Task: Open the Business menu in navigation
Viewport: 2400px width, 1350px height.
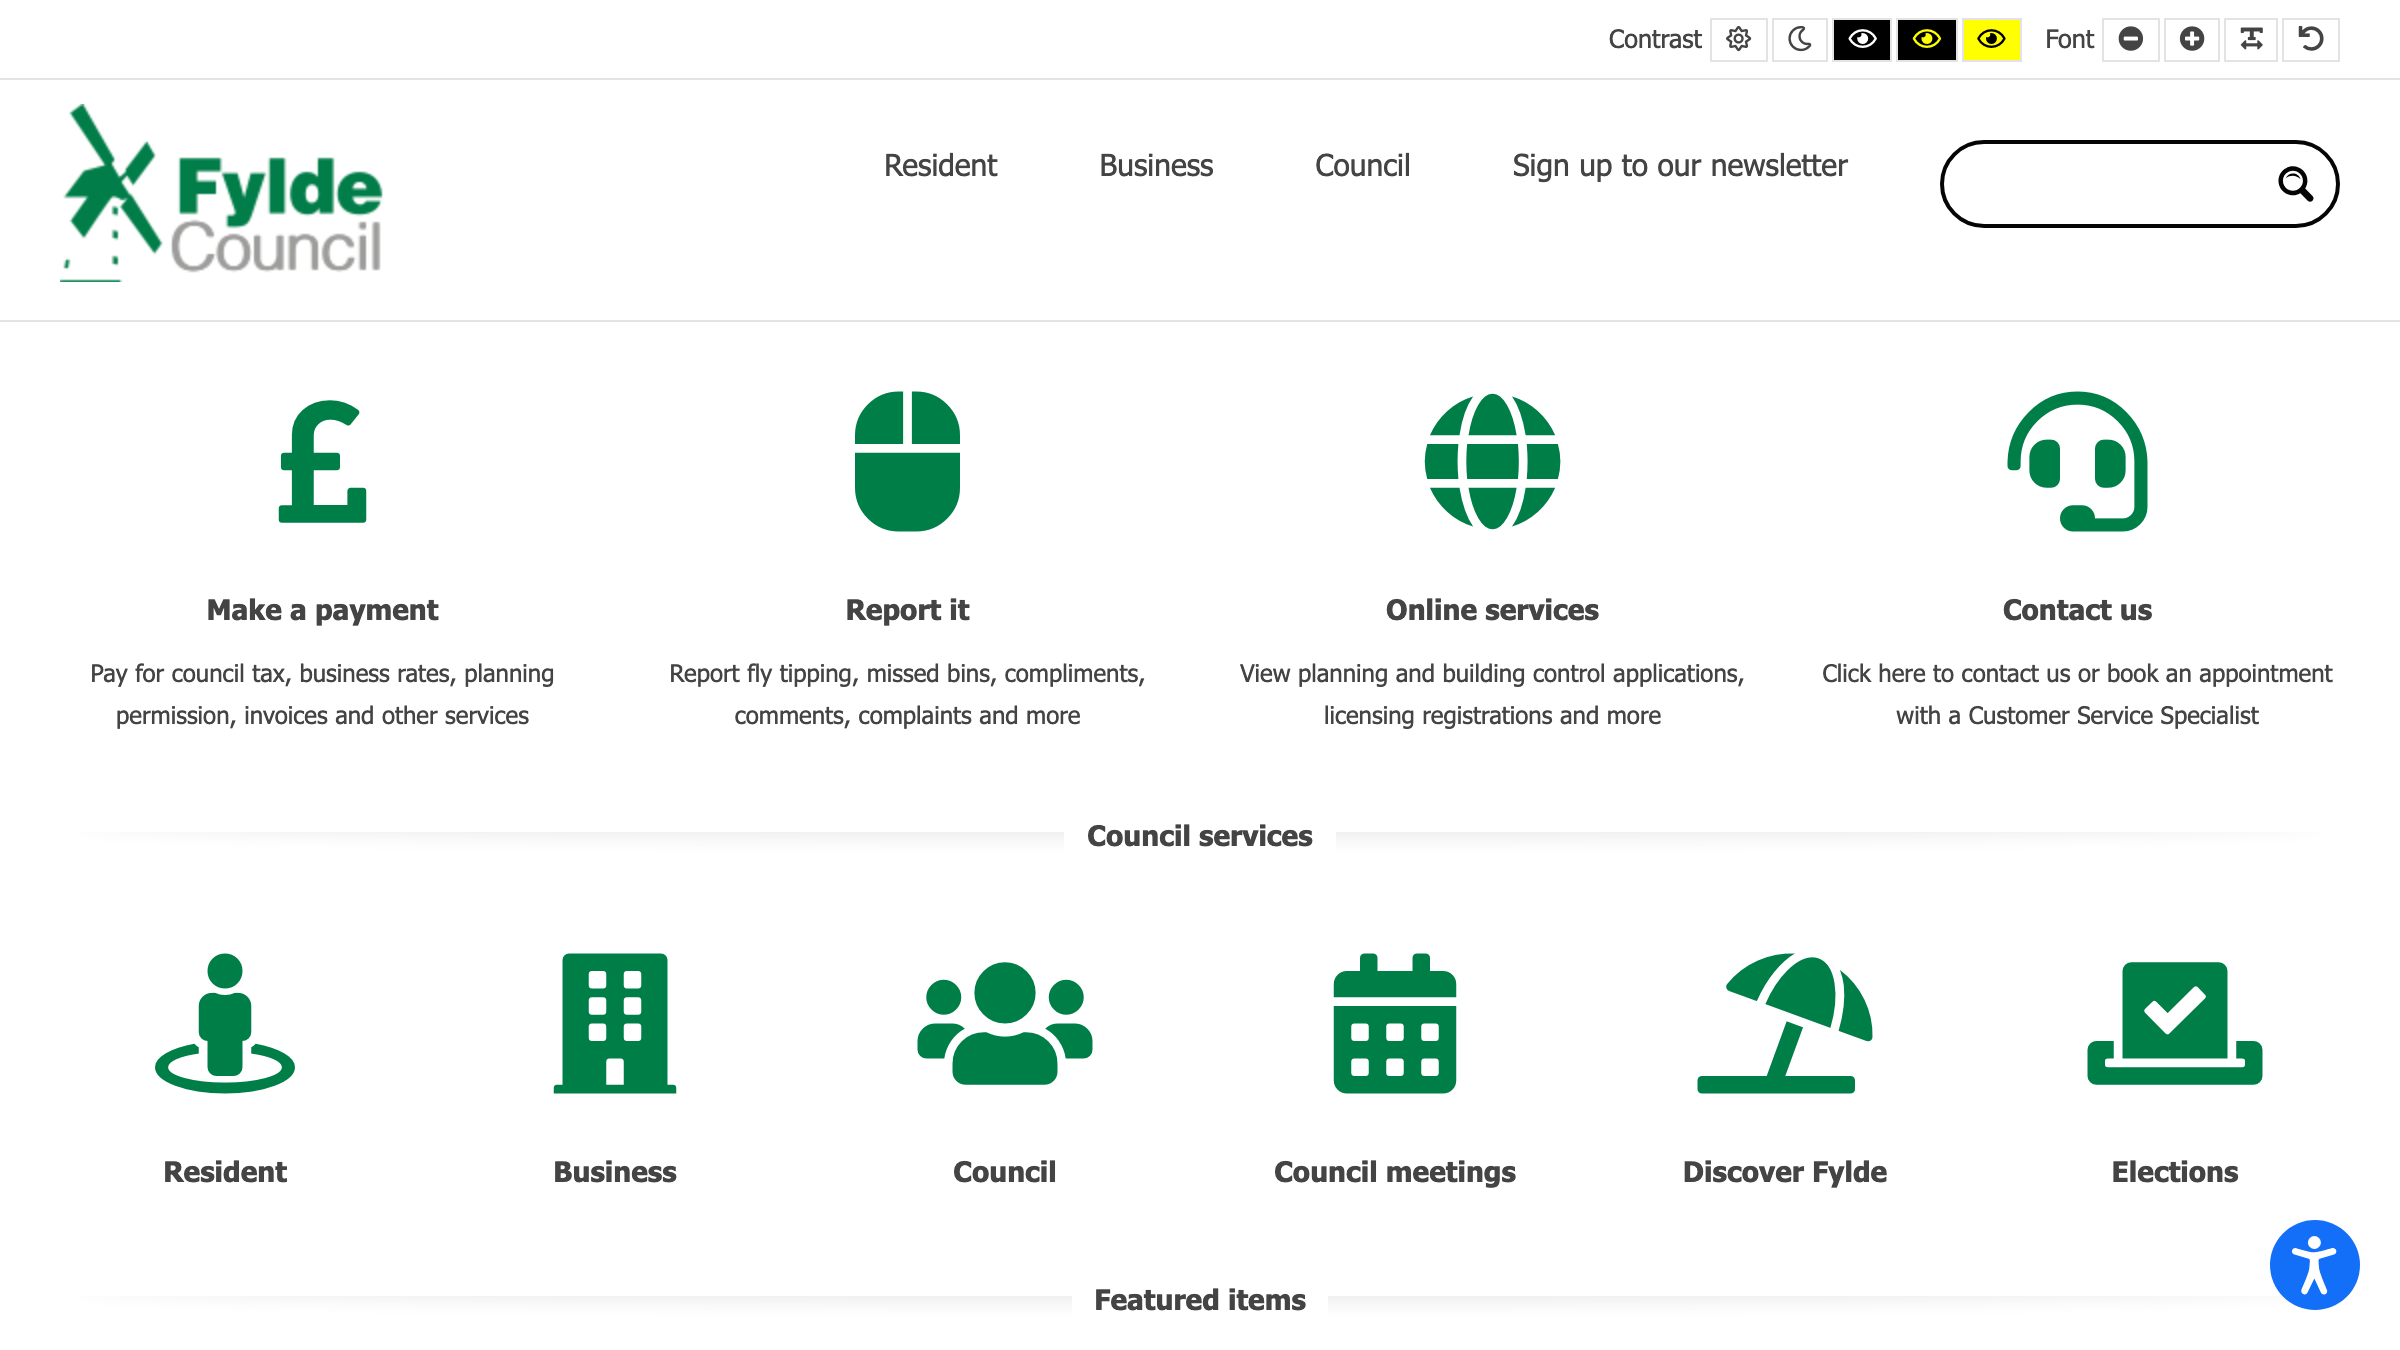Action: pos(1156,165)
